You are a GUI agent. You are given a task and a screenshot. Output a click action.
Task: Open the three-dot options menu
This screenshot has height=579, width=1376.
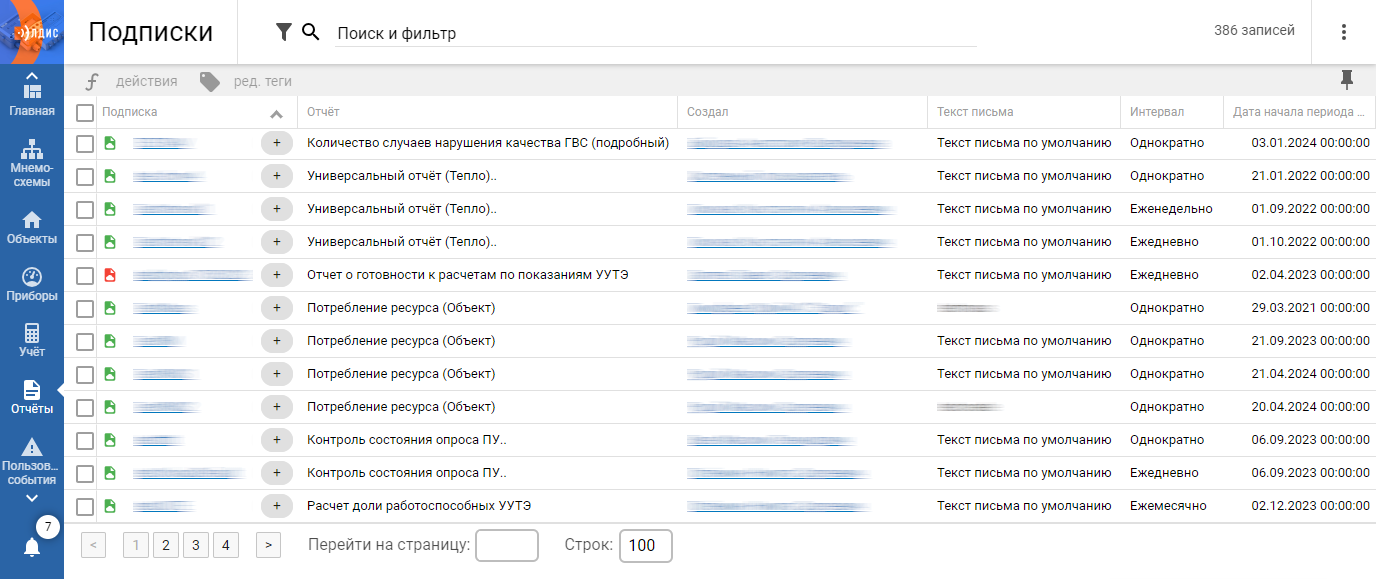tap(1344, 32)
